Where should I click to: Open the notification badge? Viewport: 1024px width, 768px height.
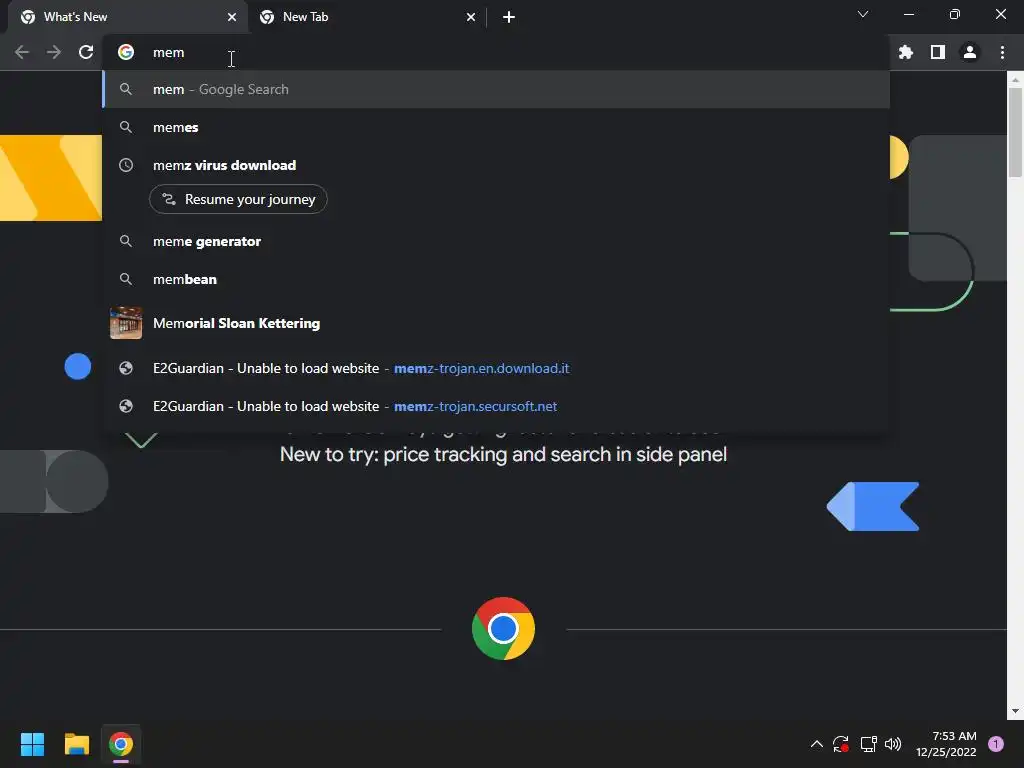(x=996, y=744)
